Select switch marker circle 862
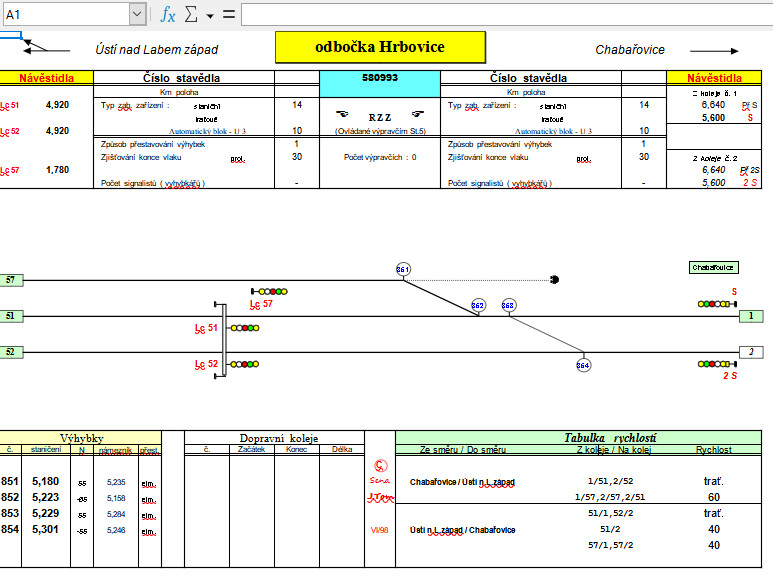Viewport: 773px width, 576px height. pos(478,305)
